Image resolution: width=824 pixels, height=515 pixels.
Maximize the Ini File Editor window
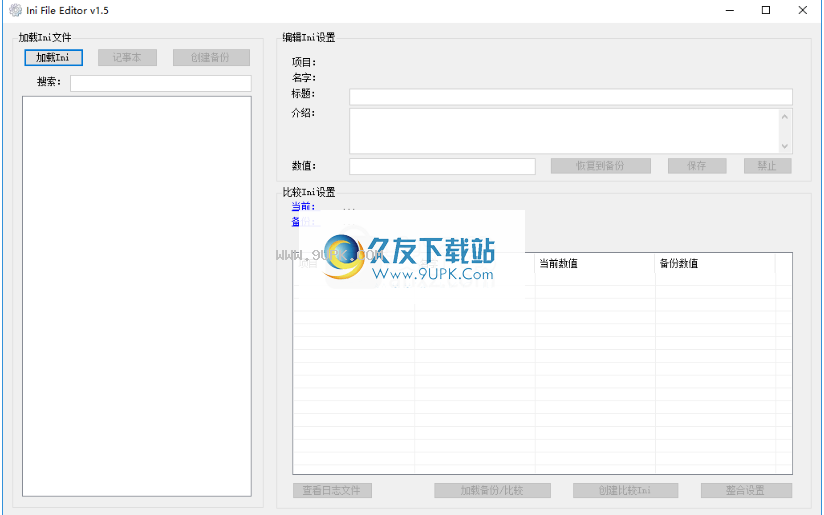tap(766, 10)
